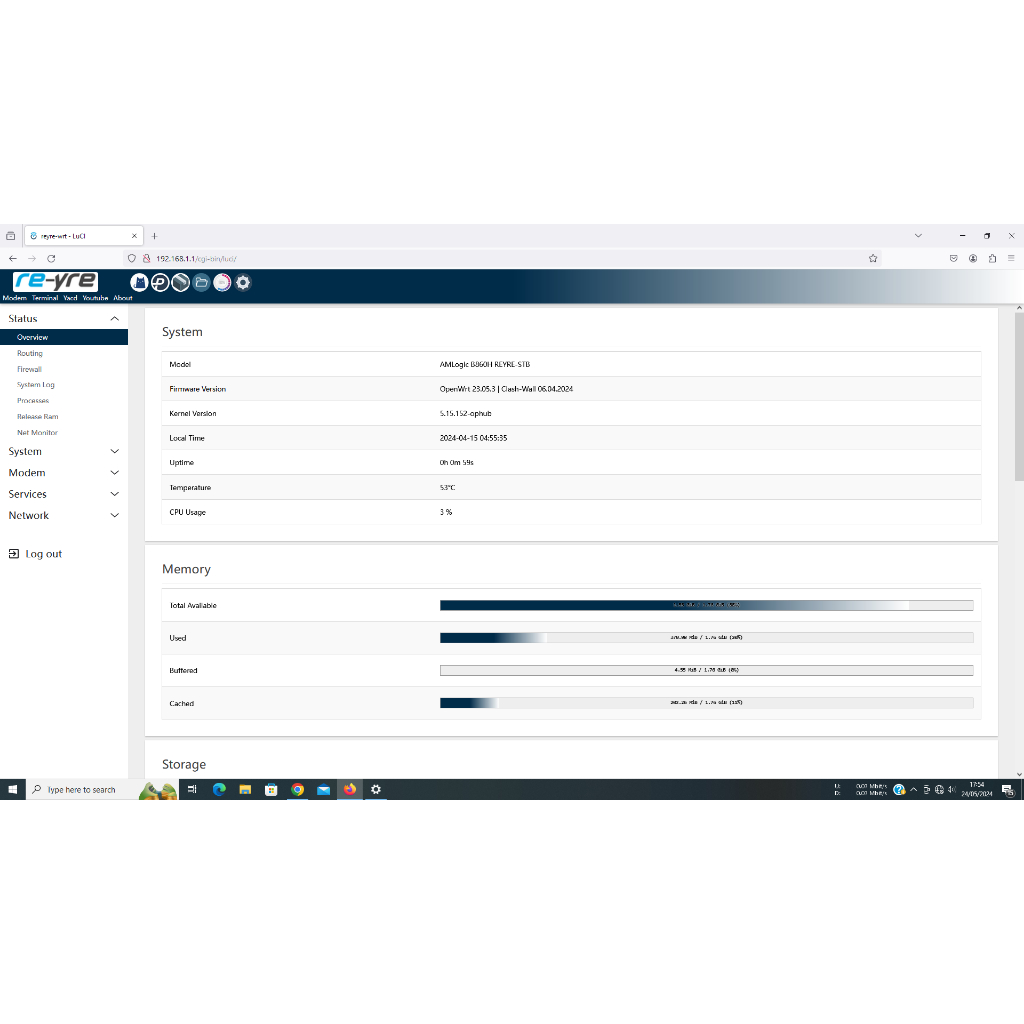Click the Total Available memory progress bar

[706, 606]
